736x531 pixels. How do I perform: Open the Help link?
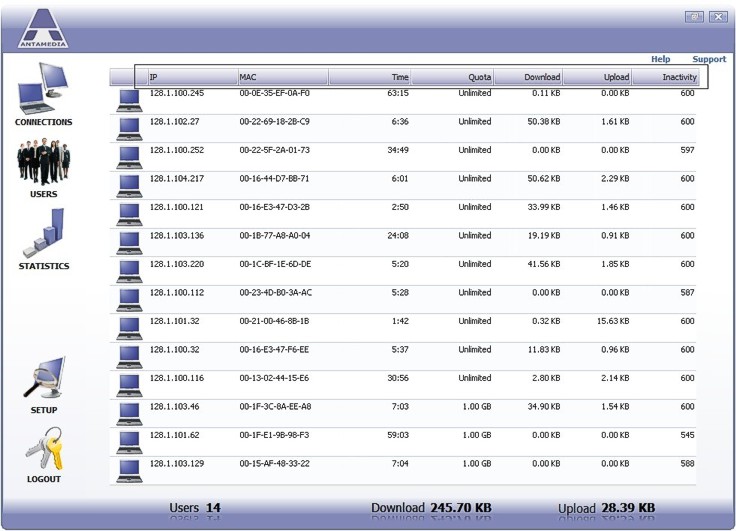pyautogui.click(x=660, y=59)
